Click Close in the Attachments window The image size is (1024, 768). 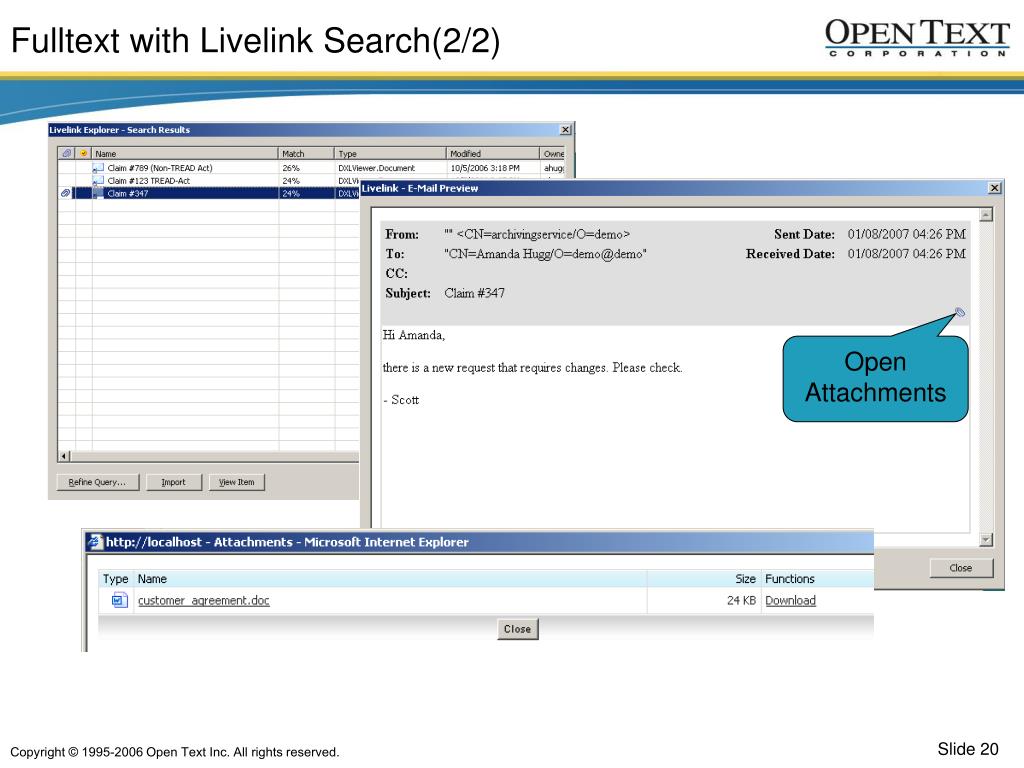click(517, 629)
